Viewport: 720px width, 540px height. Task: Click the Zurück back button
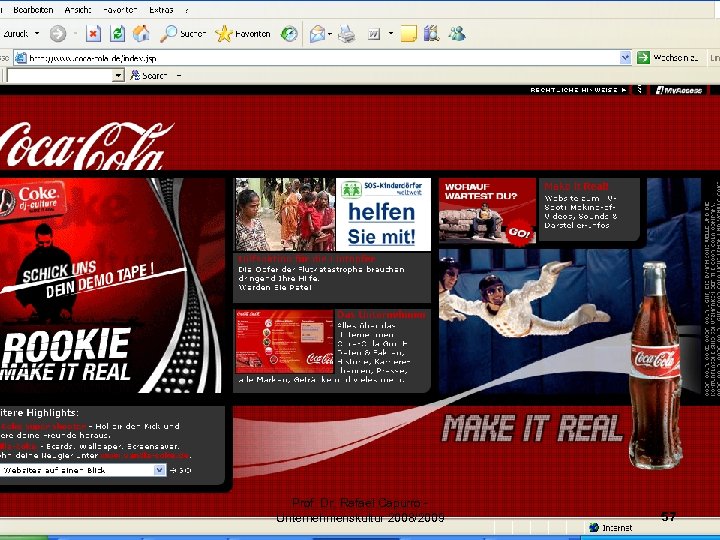(x=15, y=34)
